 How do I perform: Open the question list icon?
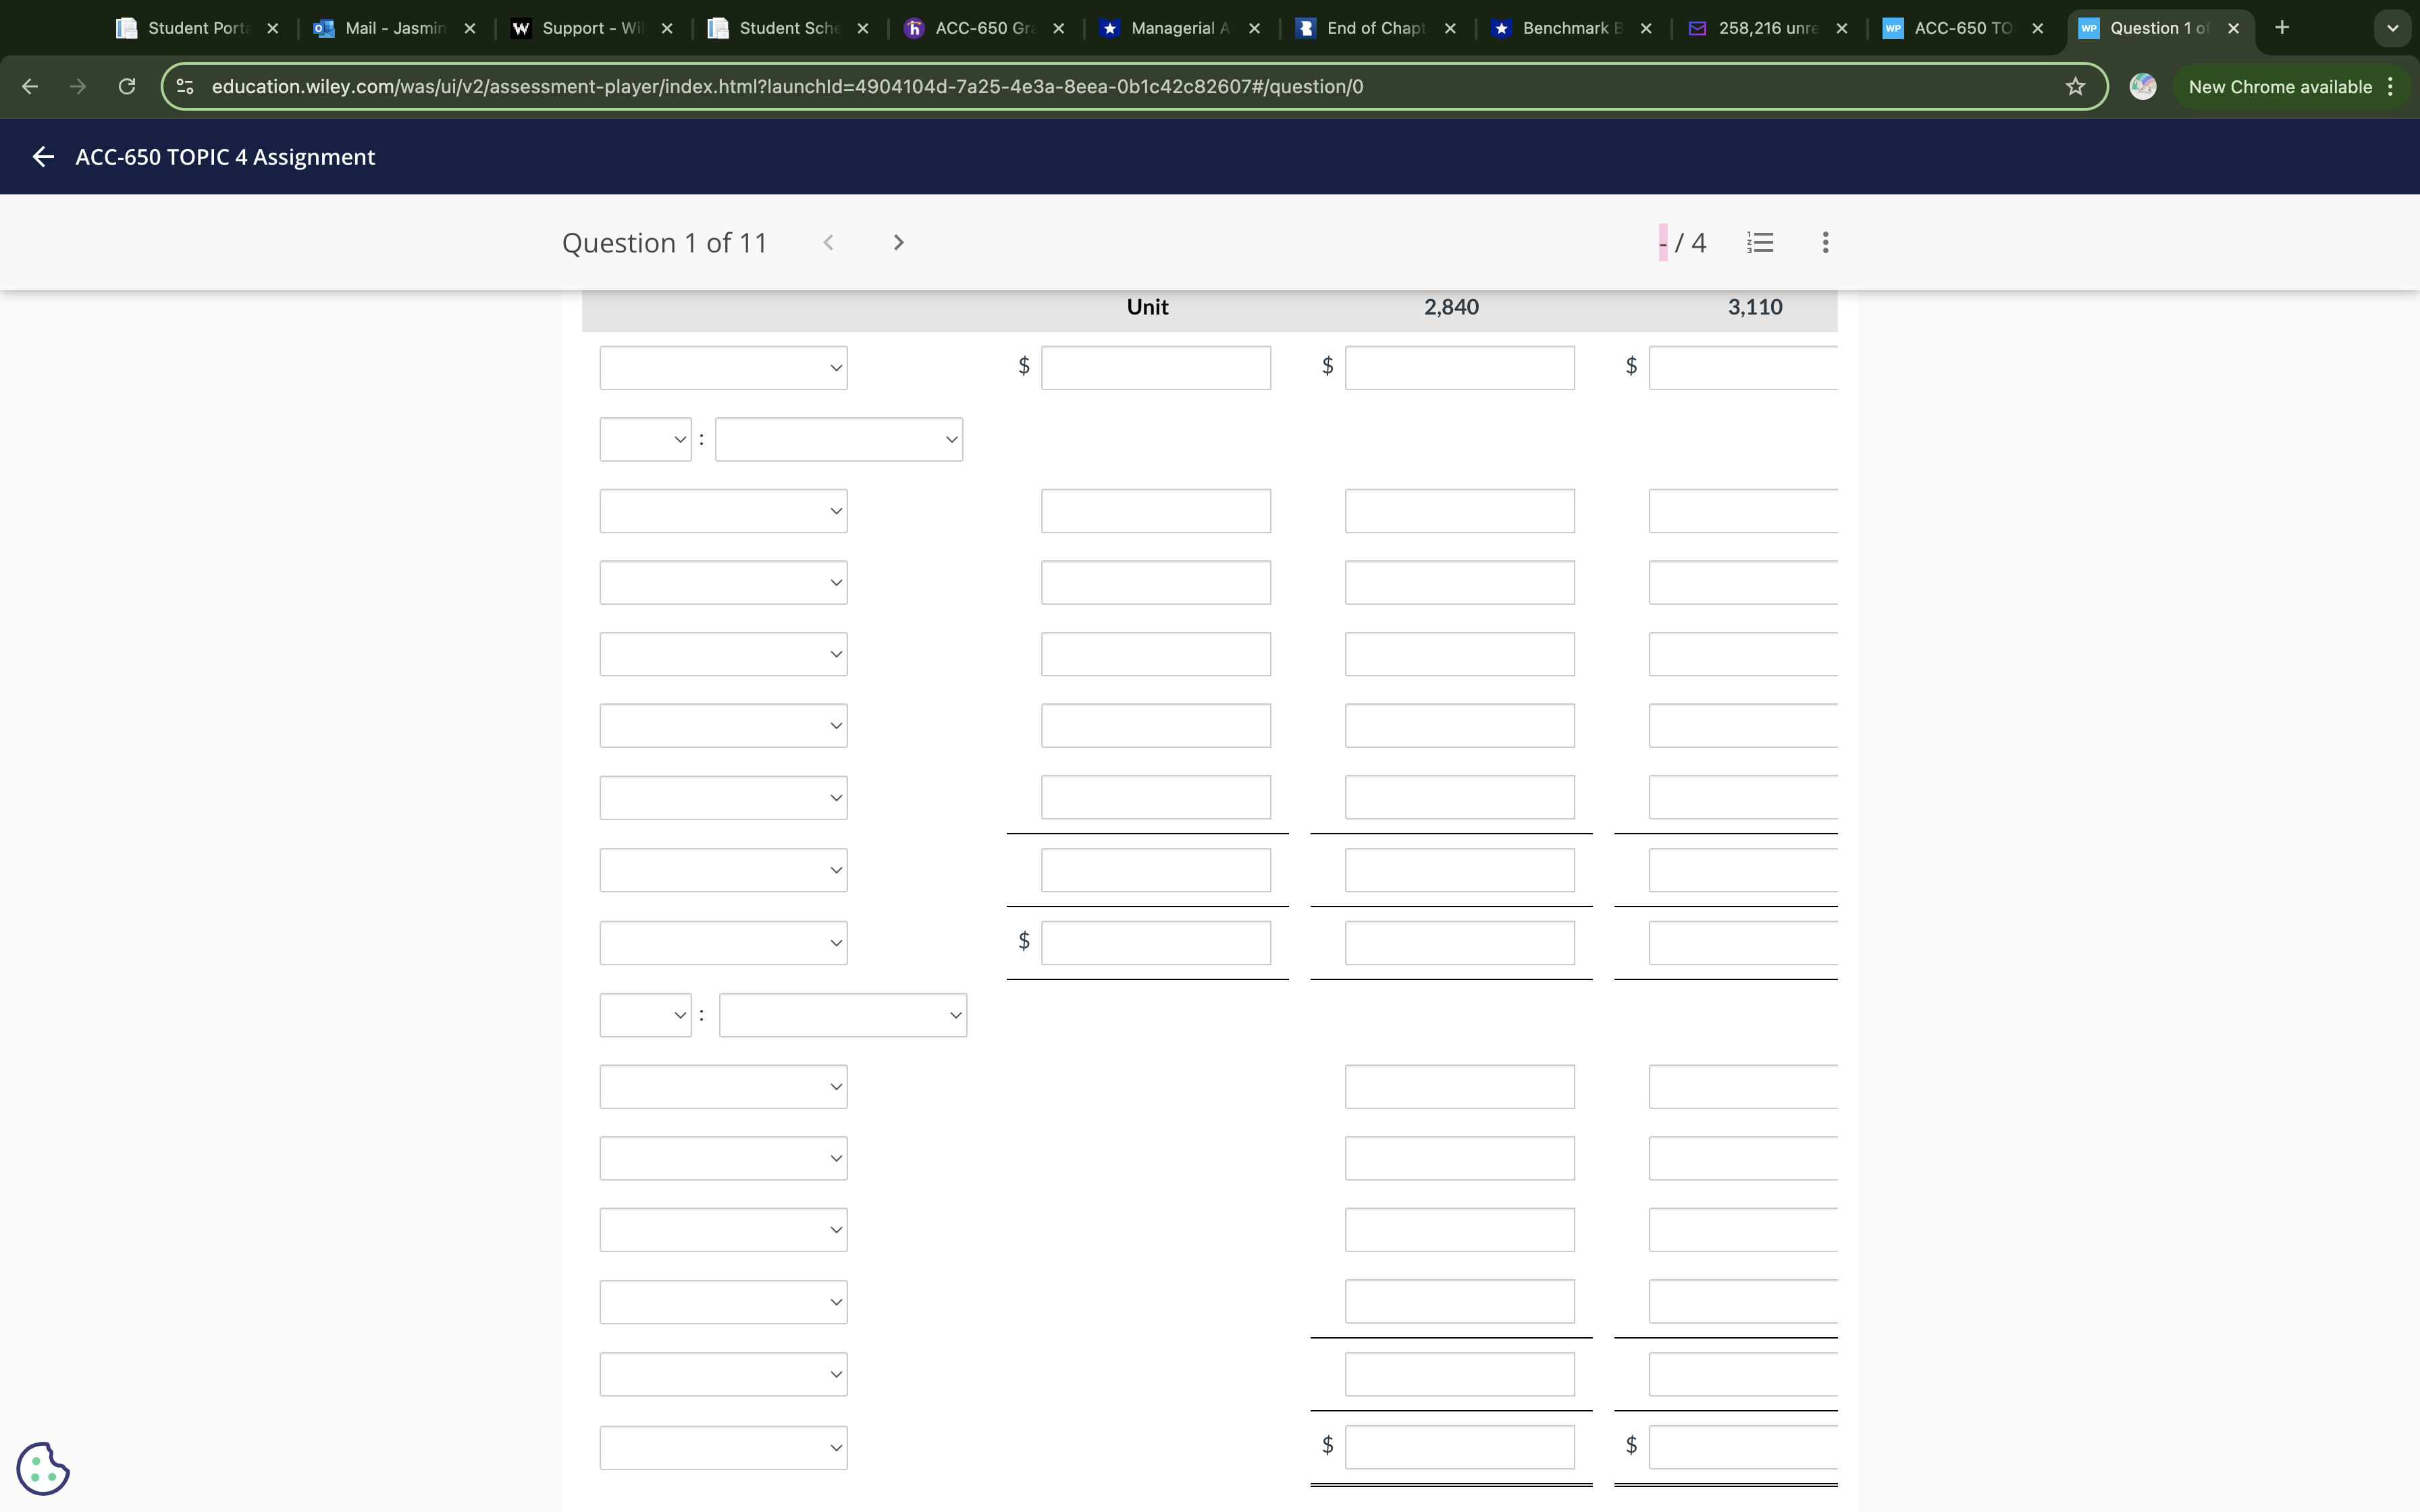tap(1760, 243)
